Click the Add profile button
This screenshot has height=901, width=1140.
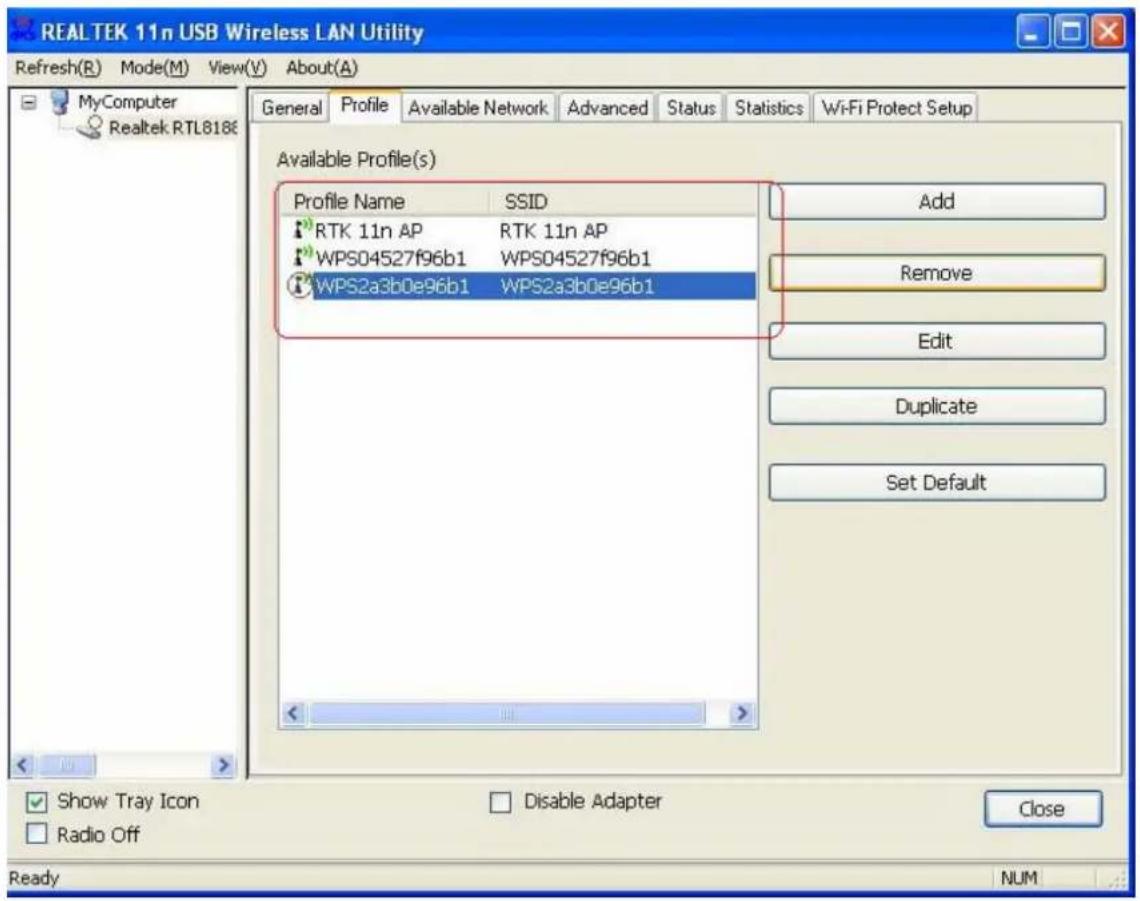pos(937,201)
